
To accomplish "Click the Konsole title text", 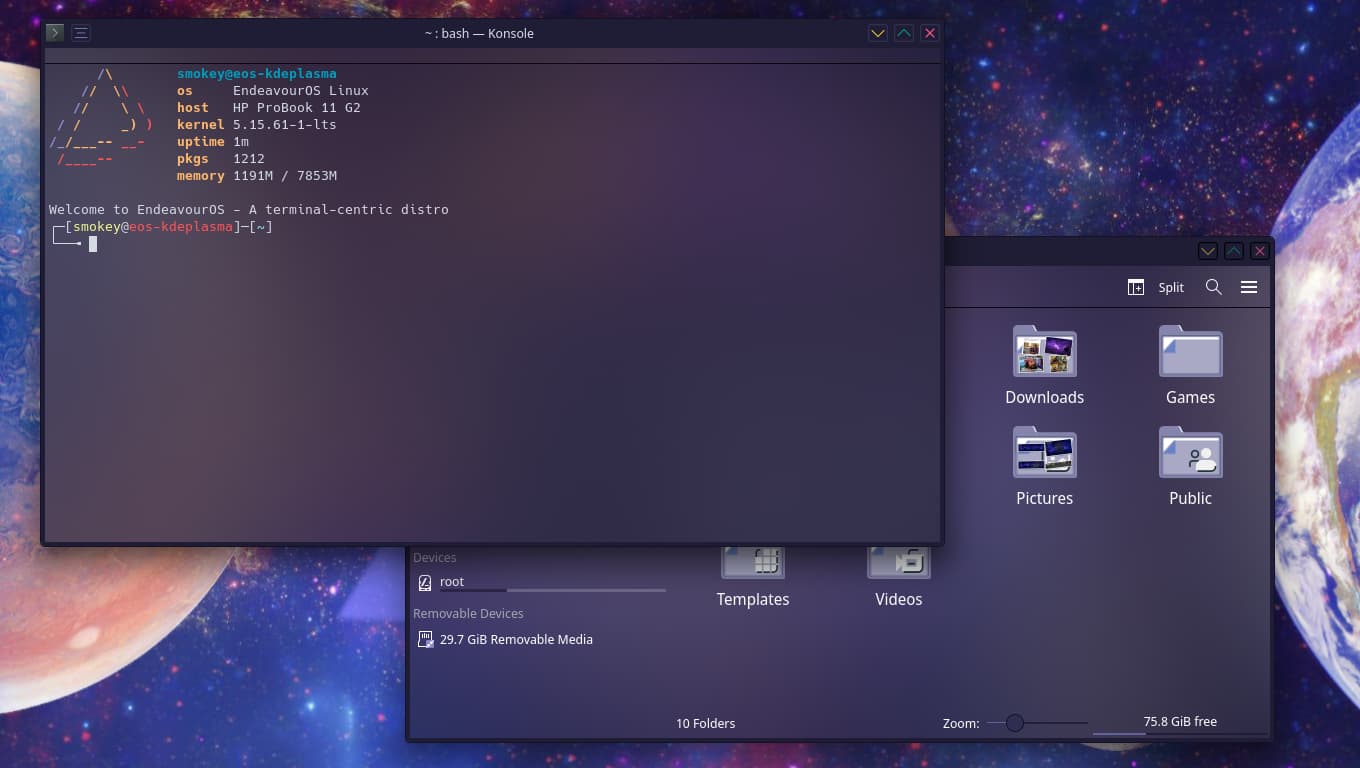I will (x=479, y=33).
